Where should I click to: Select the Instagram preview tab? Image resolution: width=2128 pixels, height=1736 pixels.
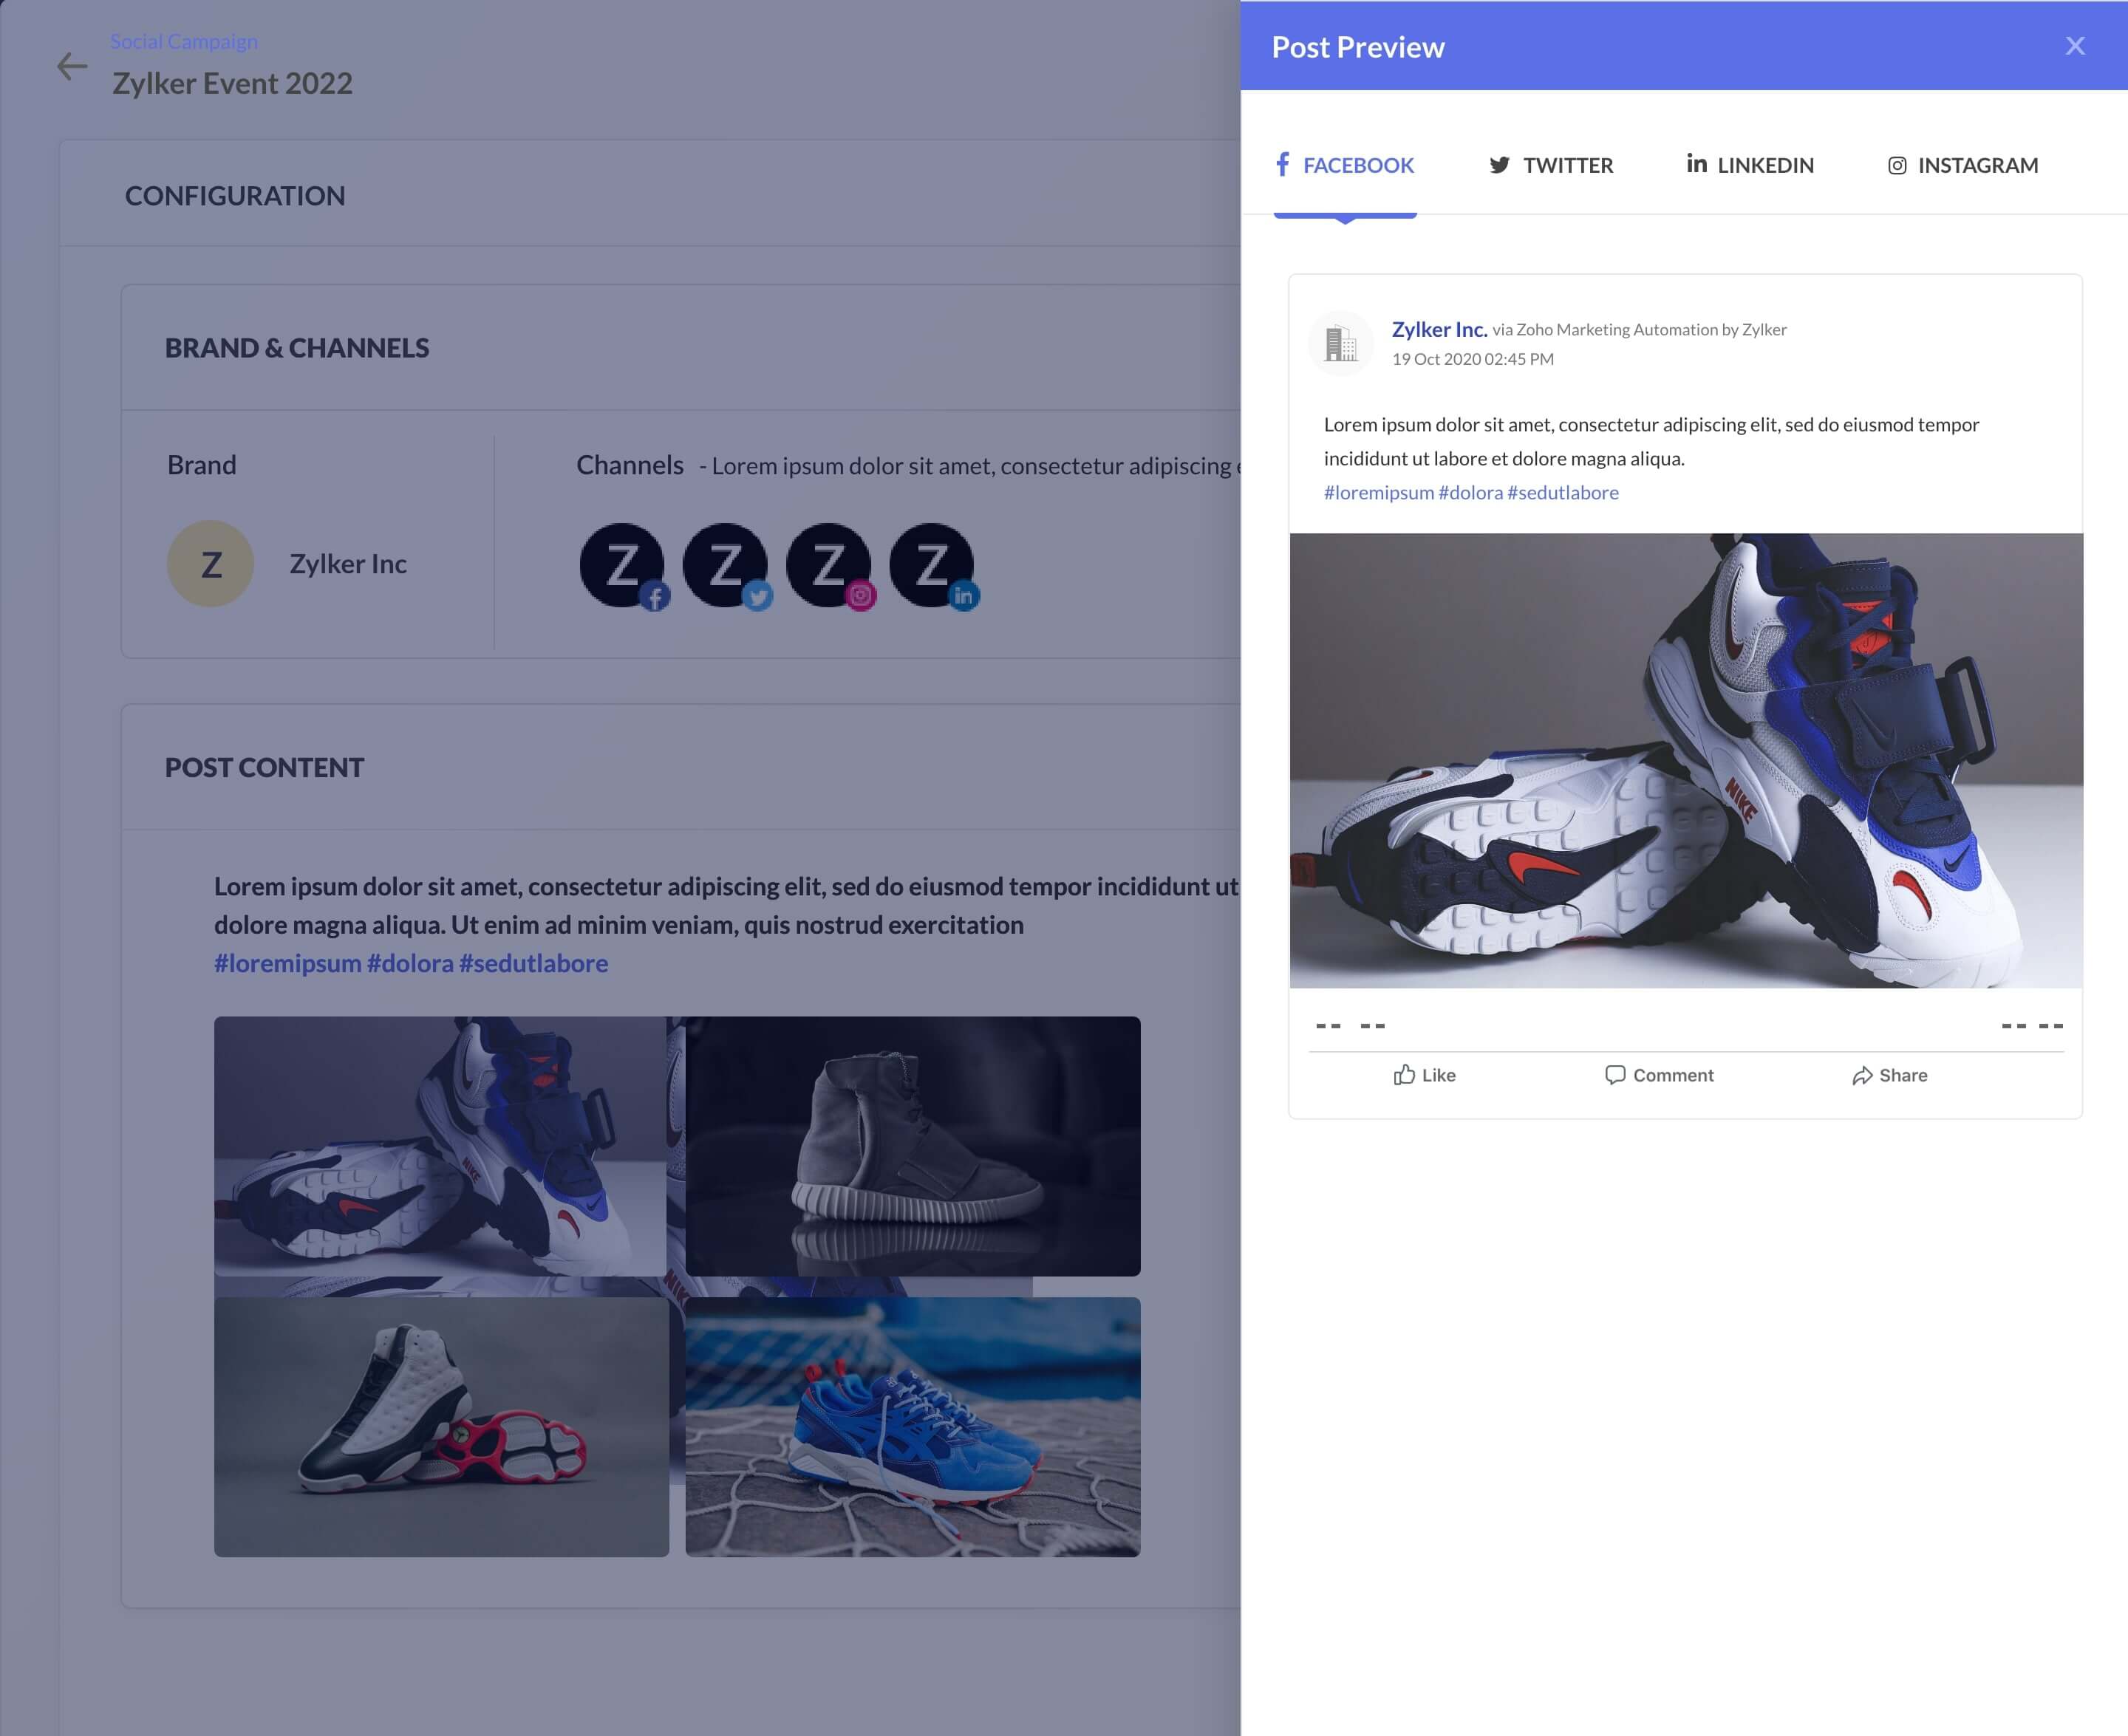tap(1962, 165)
